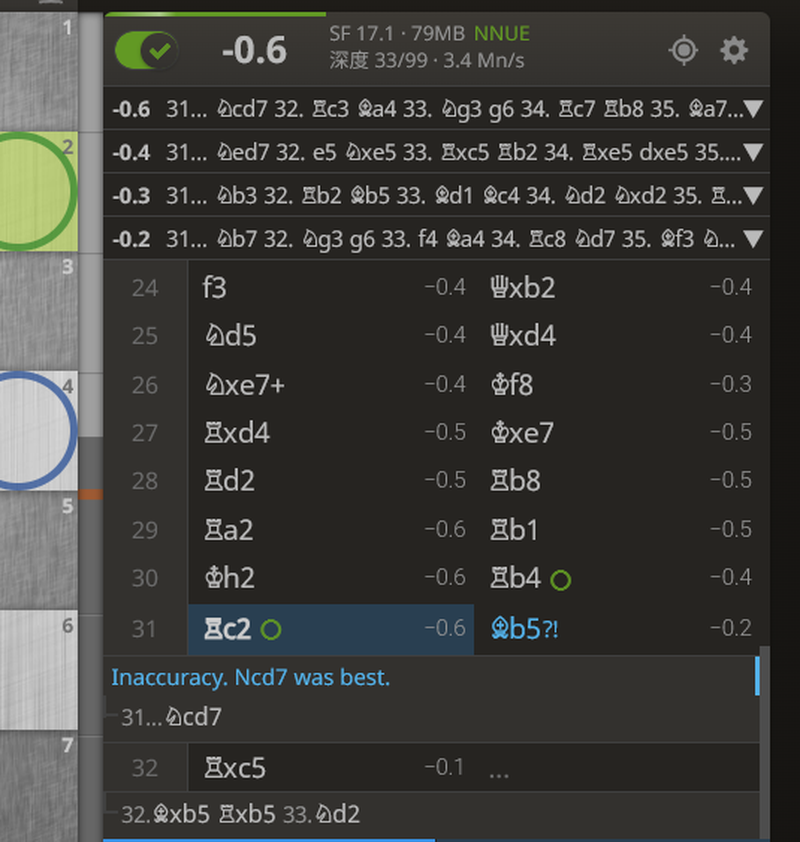Screen dimensions: 800x842
Task: Expand the -0.6 Ncd7 engine line
Action: 754,109
